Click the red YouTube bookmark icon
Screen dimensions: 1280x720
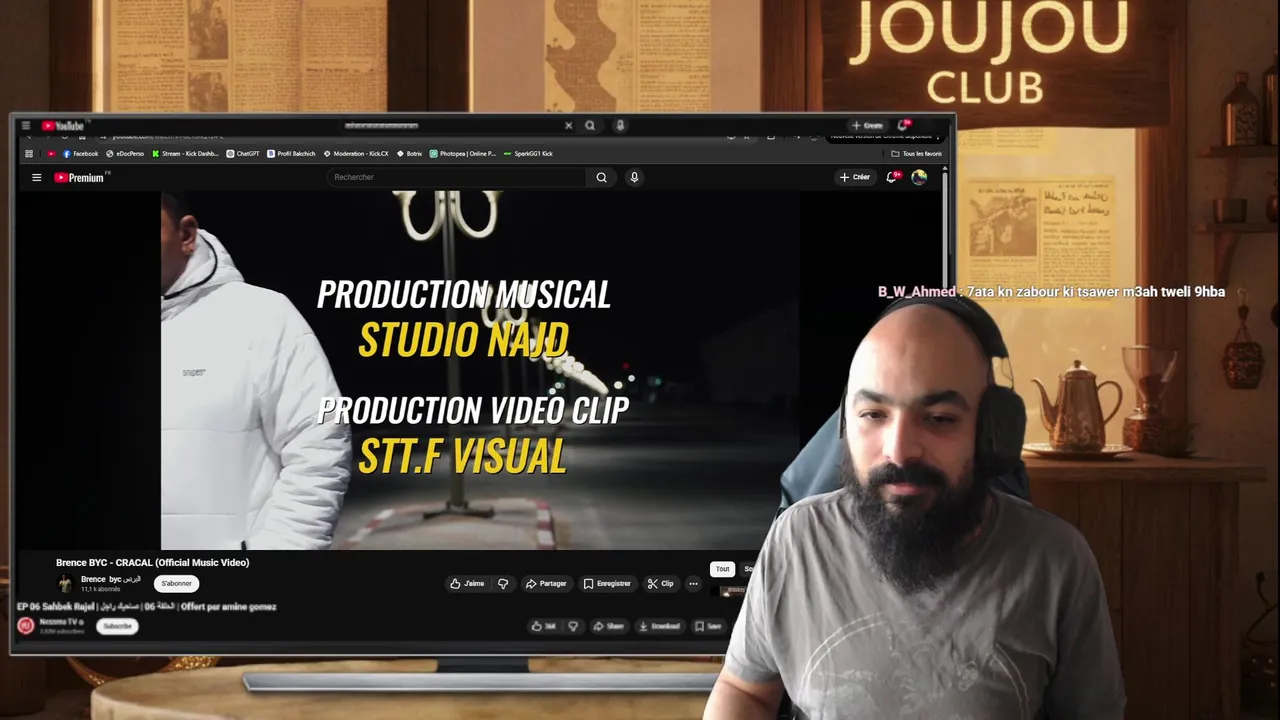pyautogui.click(x=51, y=154)
